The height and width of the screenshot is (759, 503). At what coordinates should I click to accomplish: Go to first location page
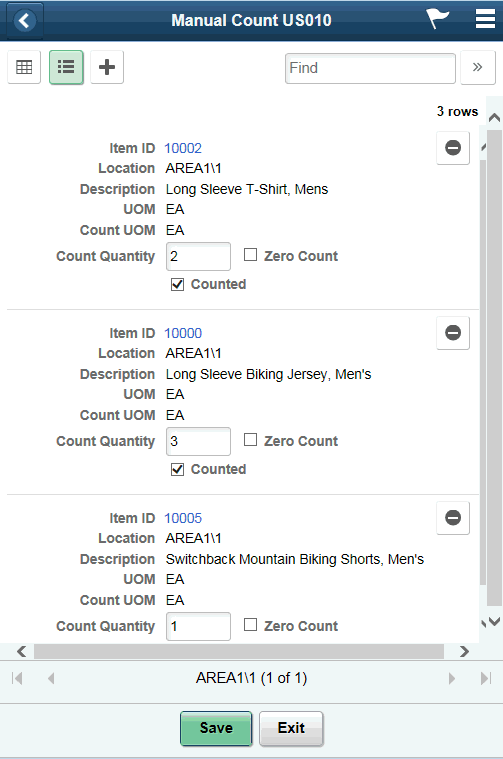click(17, 678)
